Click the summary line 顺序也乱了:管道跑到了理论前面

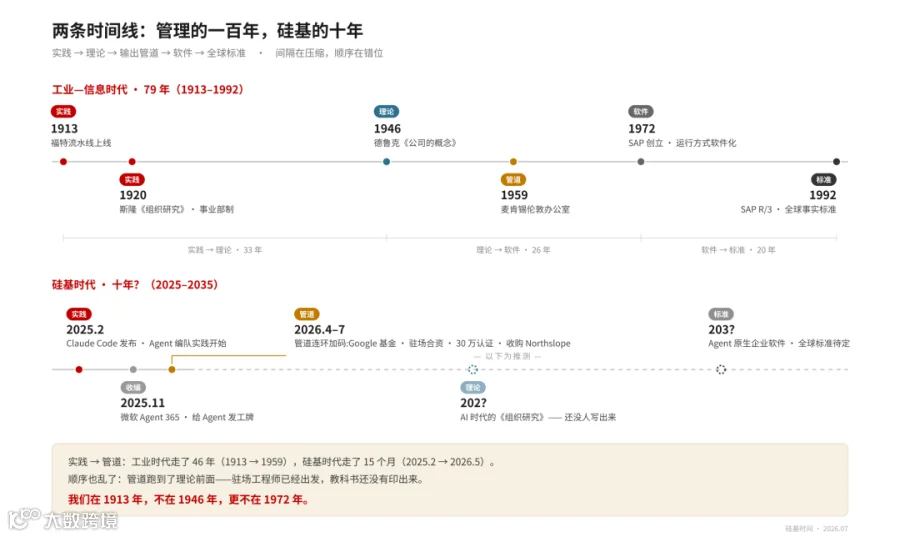point(247,479)
